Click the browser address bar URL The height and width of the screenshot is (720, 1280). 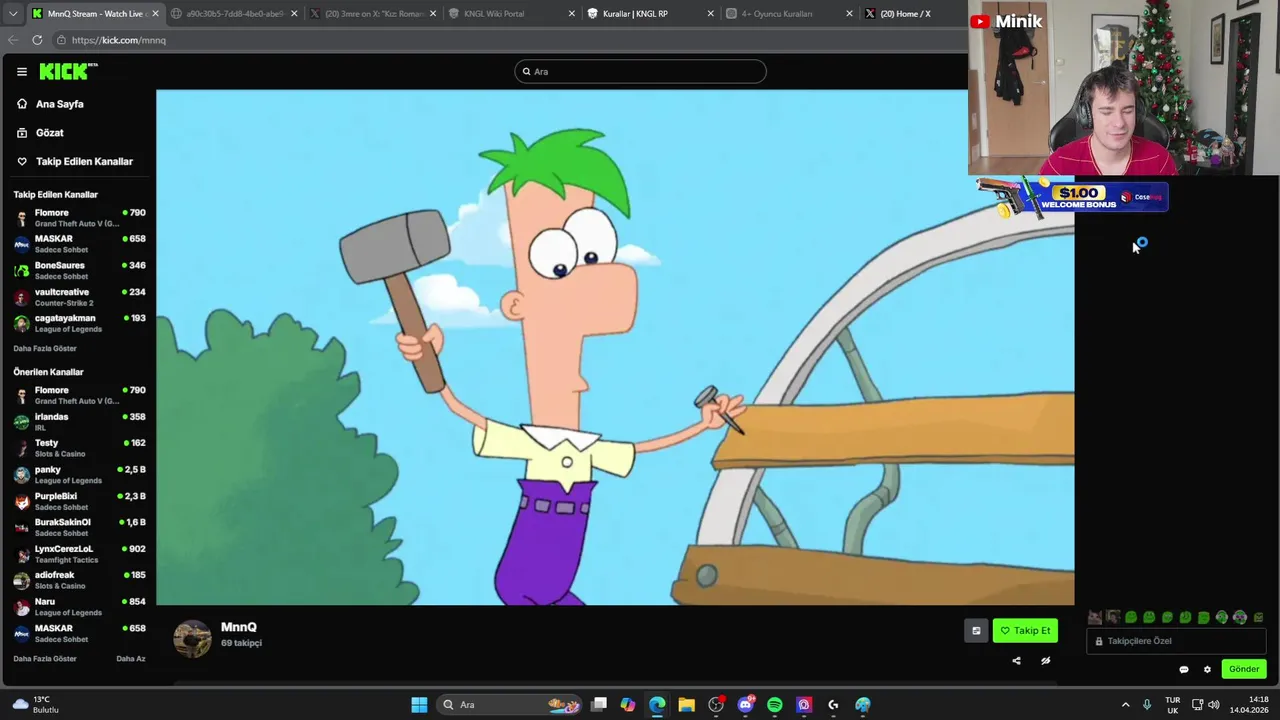pyautogui.click(x=119, y=40)
